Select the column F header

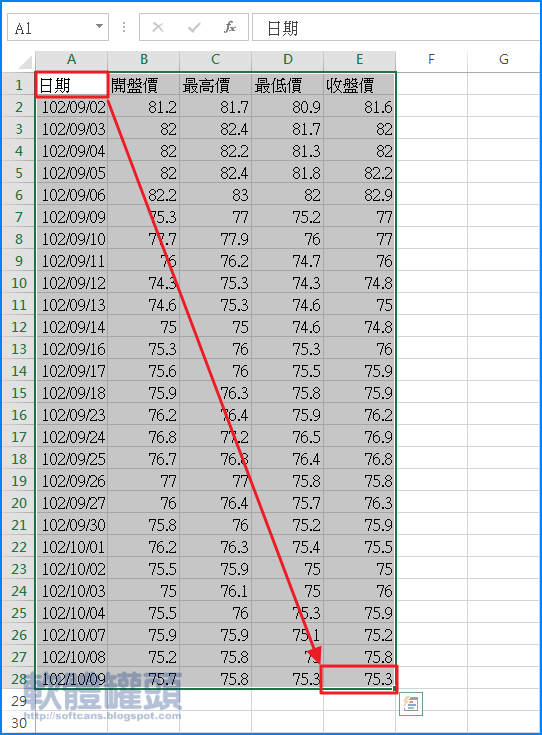[431, 60]
